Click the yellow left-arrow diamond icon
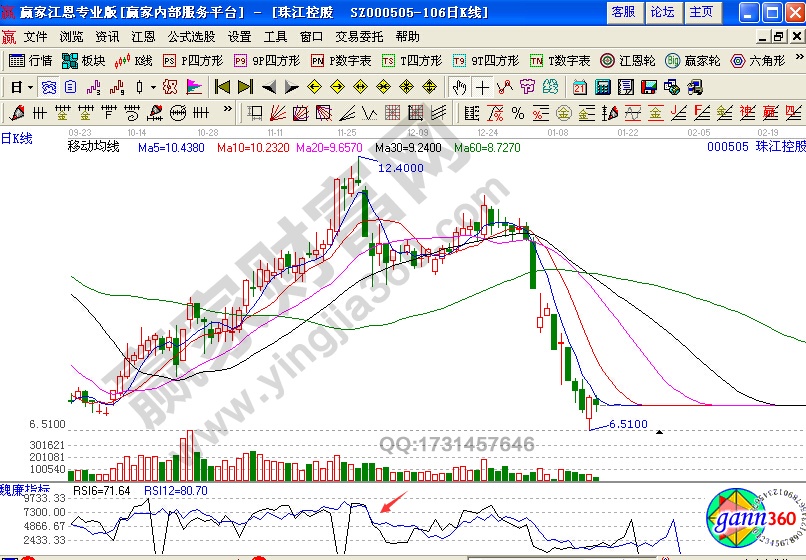The width and height of the screenshot is (806, 560). pos(314,87)
